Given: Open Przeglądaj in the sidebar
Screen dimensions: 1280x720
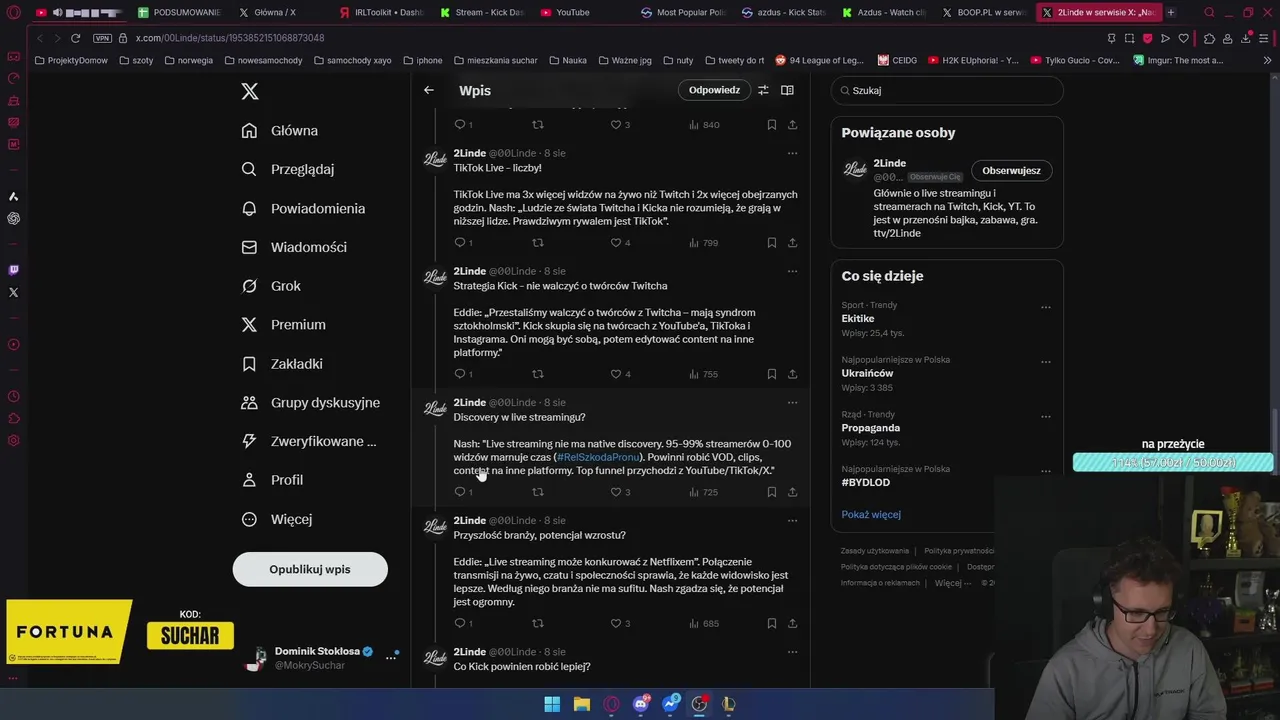Looking at the screenshot, I should tap(288, 169).
